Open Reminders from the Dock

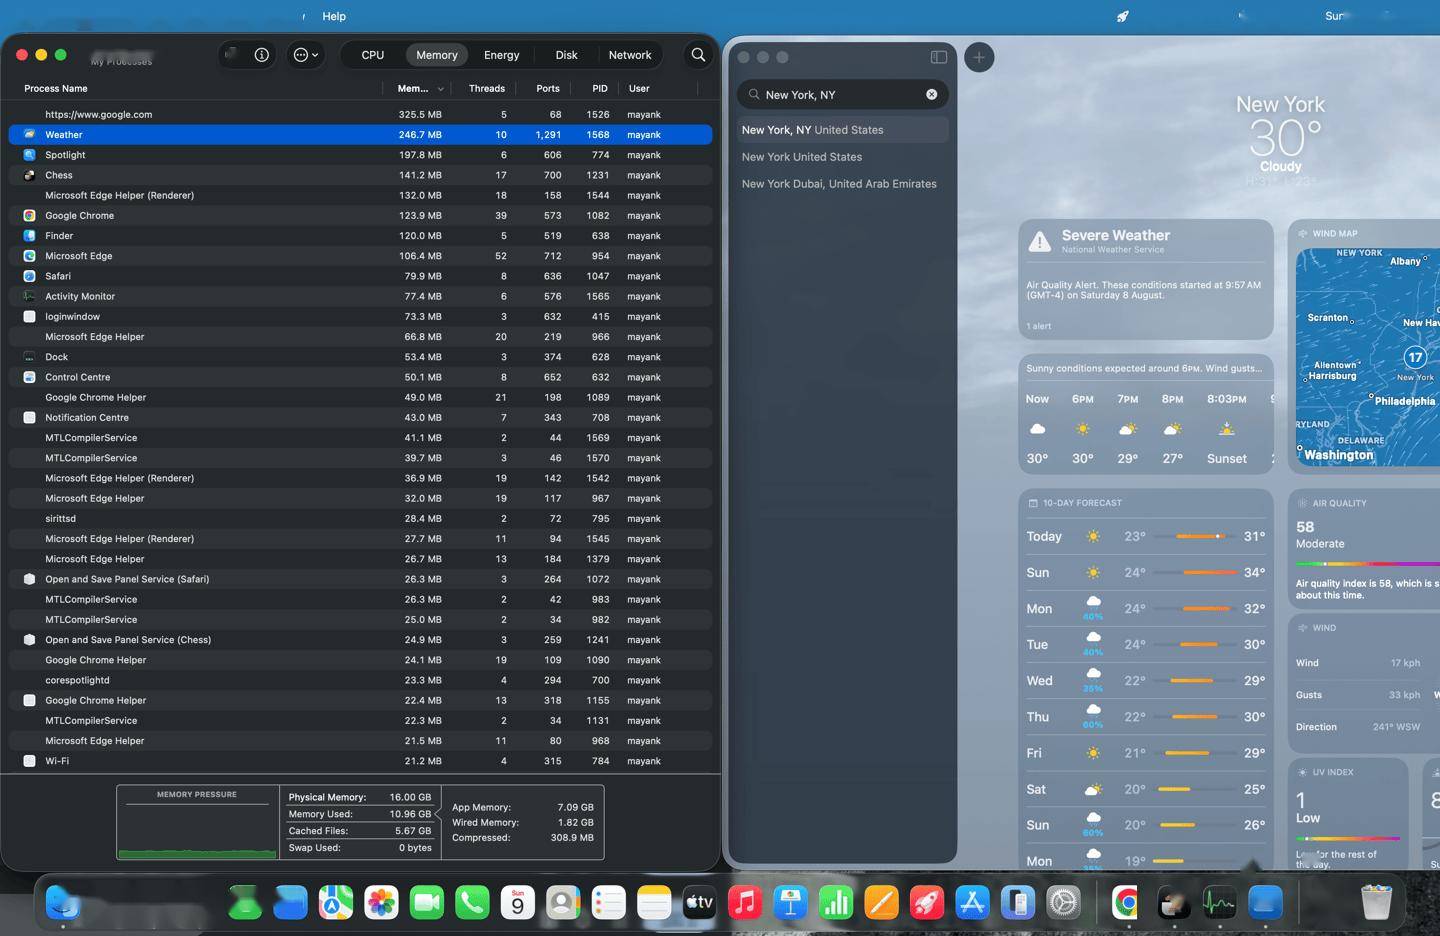pyautogui.click(x=609, y=902)
